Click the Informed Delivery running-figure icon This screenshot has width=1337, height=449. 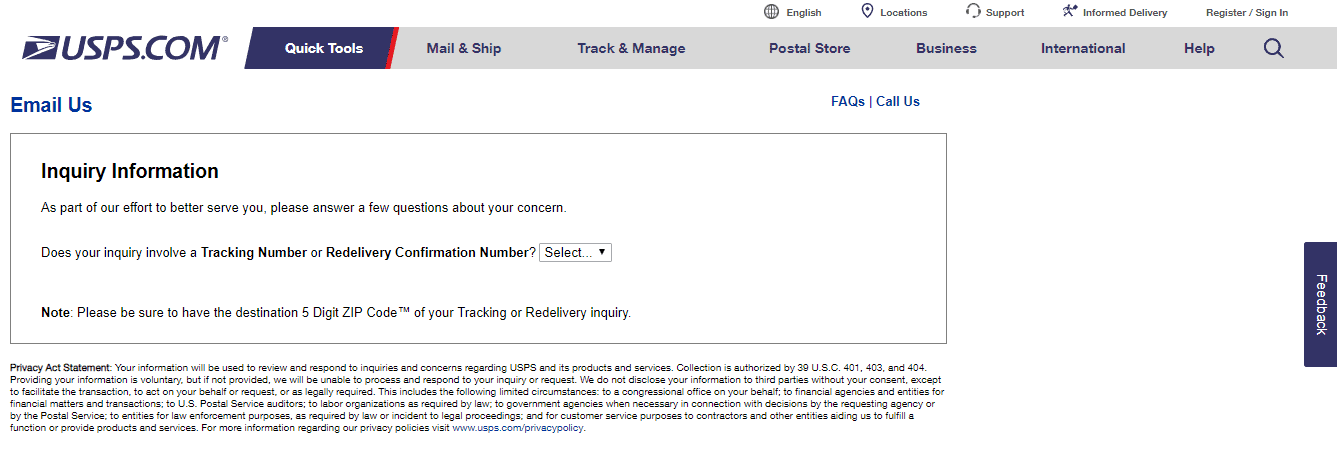[1069, 11]
